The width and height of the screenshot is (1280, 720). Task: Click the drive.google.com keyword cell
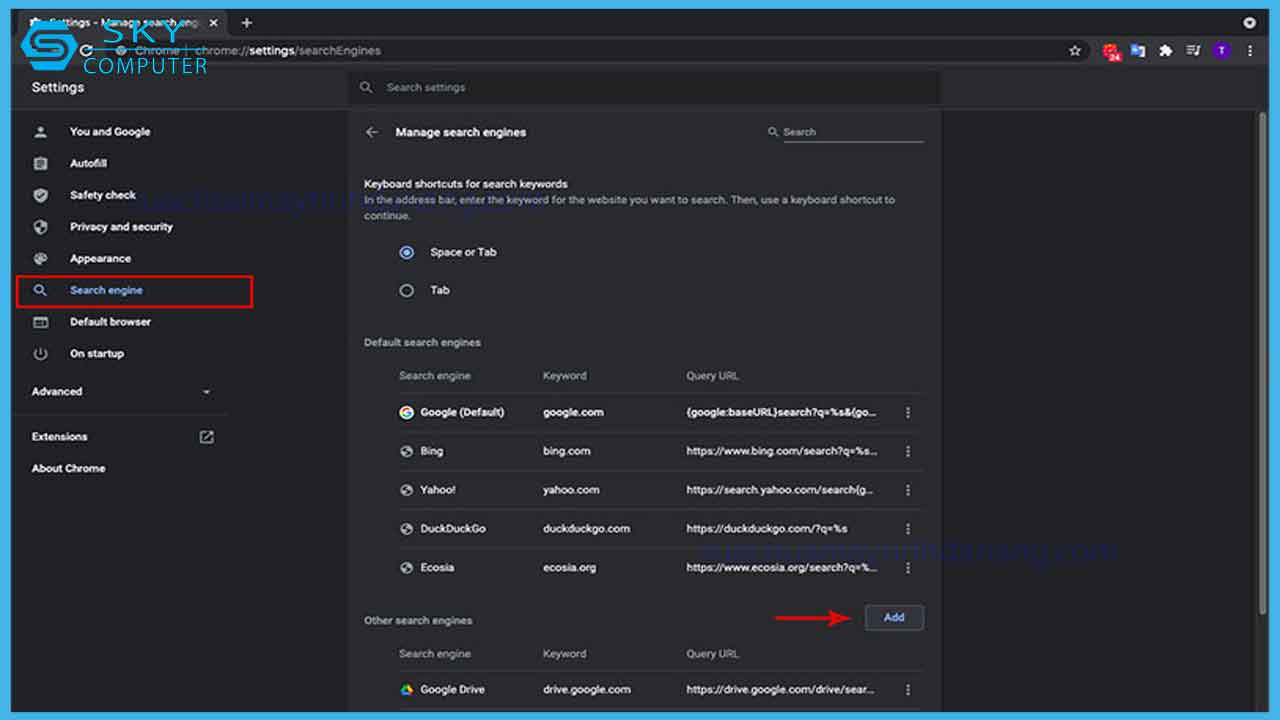[x=587, y=690]
